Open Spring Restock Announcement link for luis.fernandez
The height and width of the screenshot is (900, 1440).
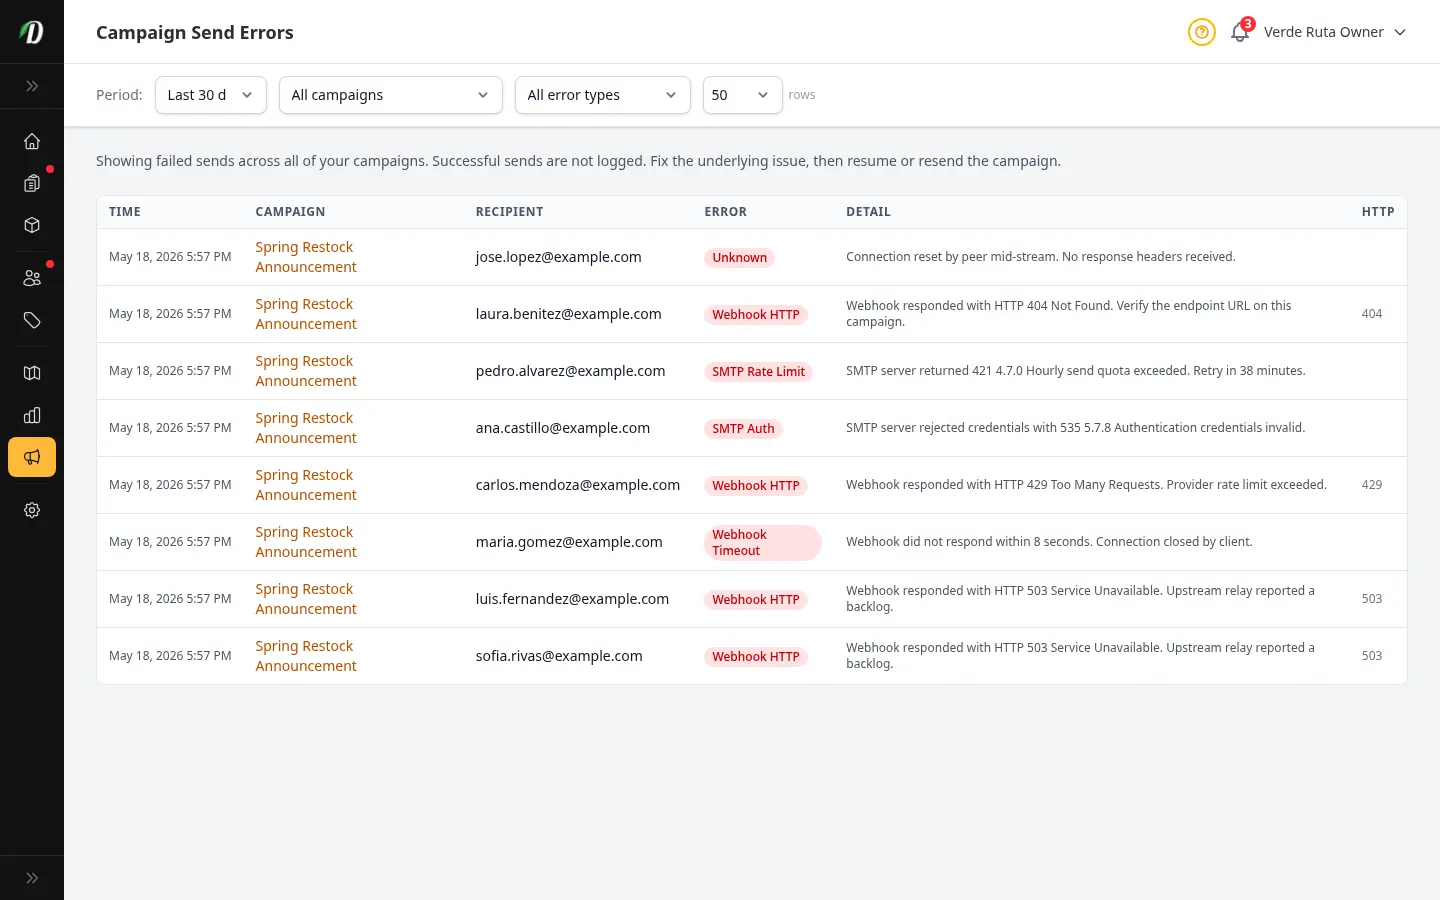point(306,599)
